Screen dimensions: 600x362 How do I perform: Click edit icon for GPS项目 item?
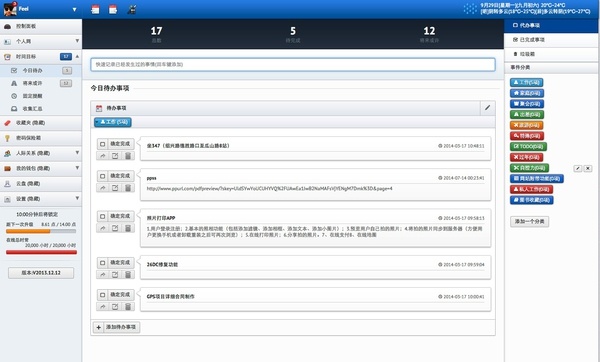coord(115,307)
